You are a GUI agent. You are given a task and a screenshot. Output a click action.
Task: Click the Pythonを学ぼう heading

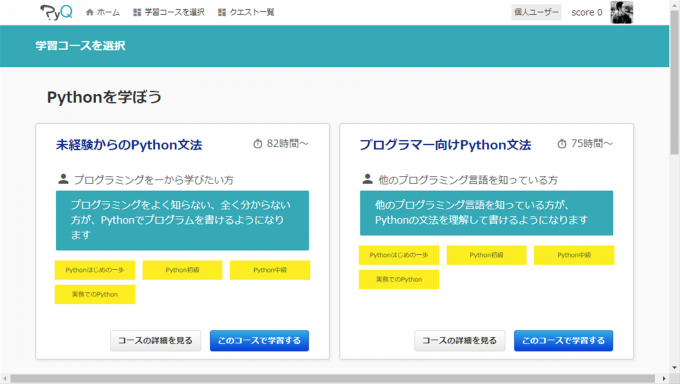click(x=104, y=97)
